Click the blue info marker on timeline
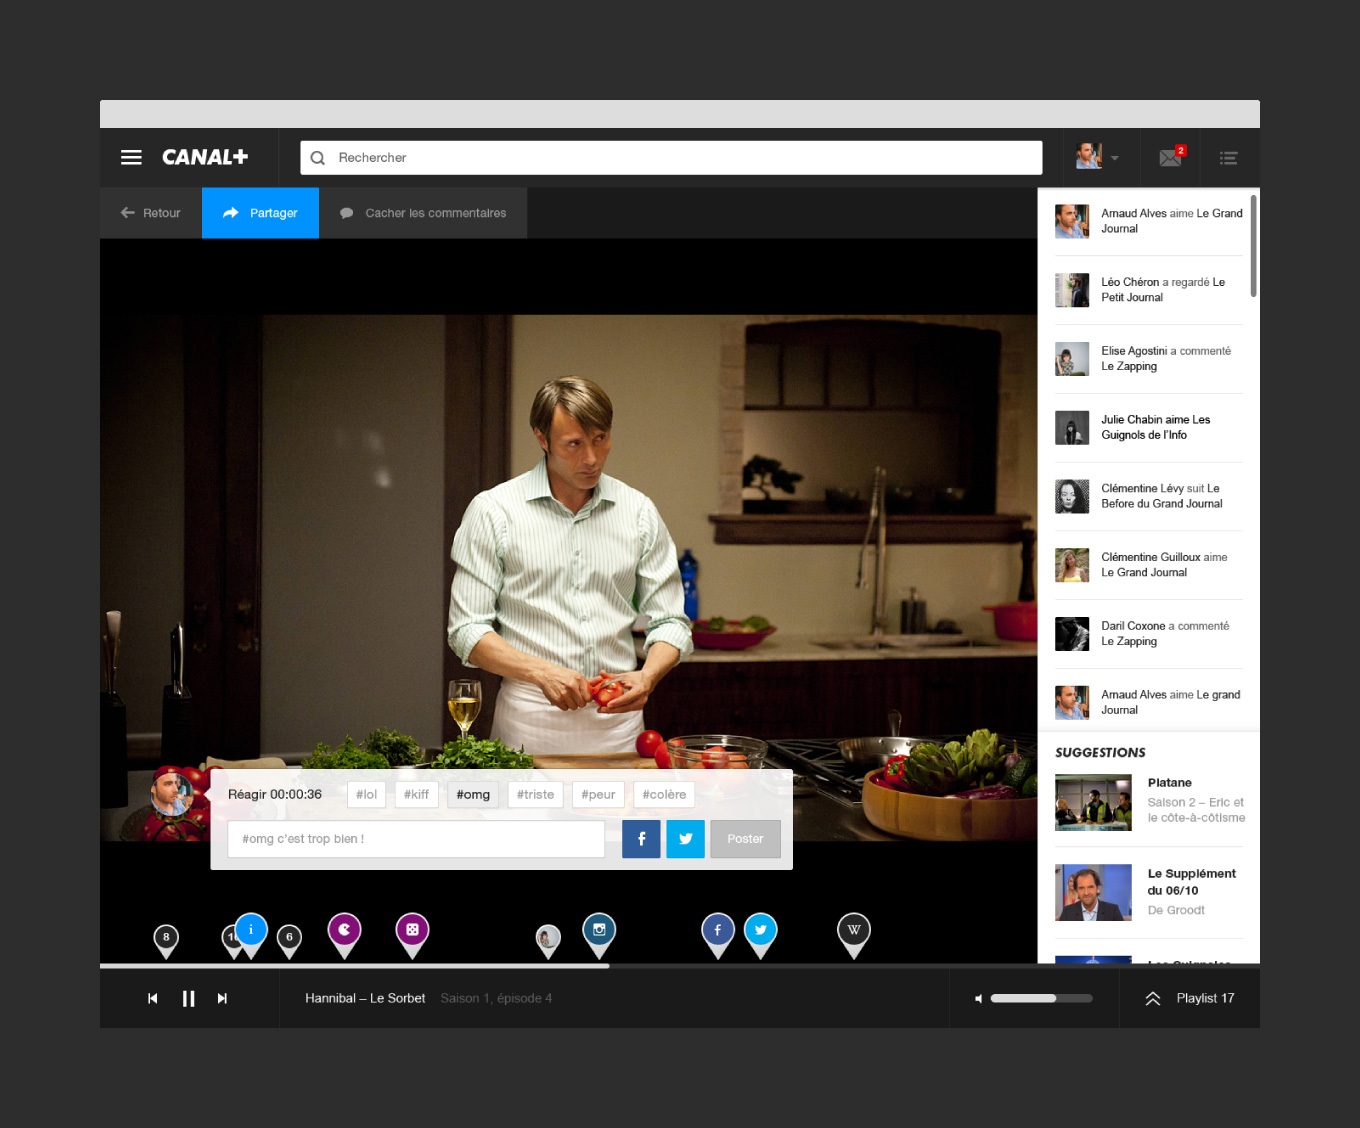Screen dimensions: 1360x1128 tap(251, 931)
